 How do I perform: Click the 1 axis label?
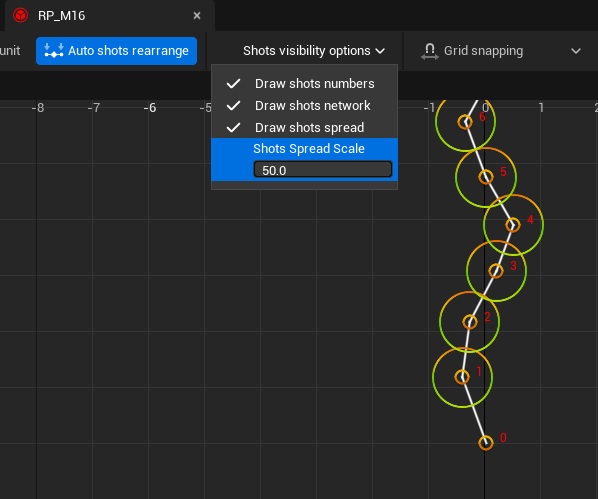tap(541, 108)
